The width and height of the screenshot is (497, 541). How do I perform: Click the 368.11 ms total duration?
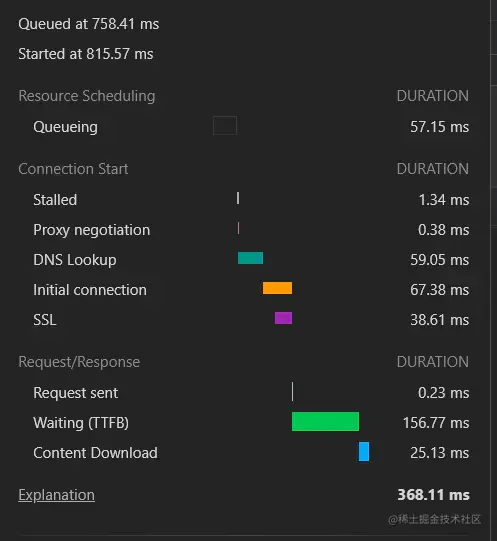click(433, 495)
